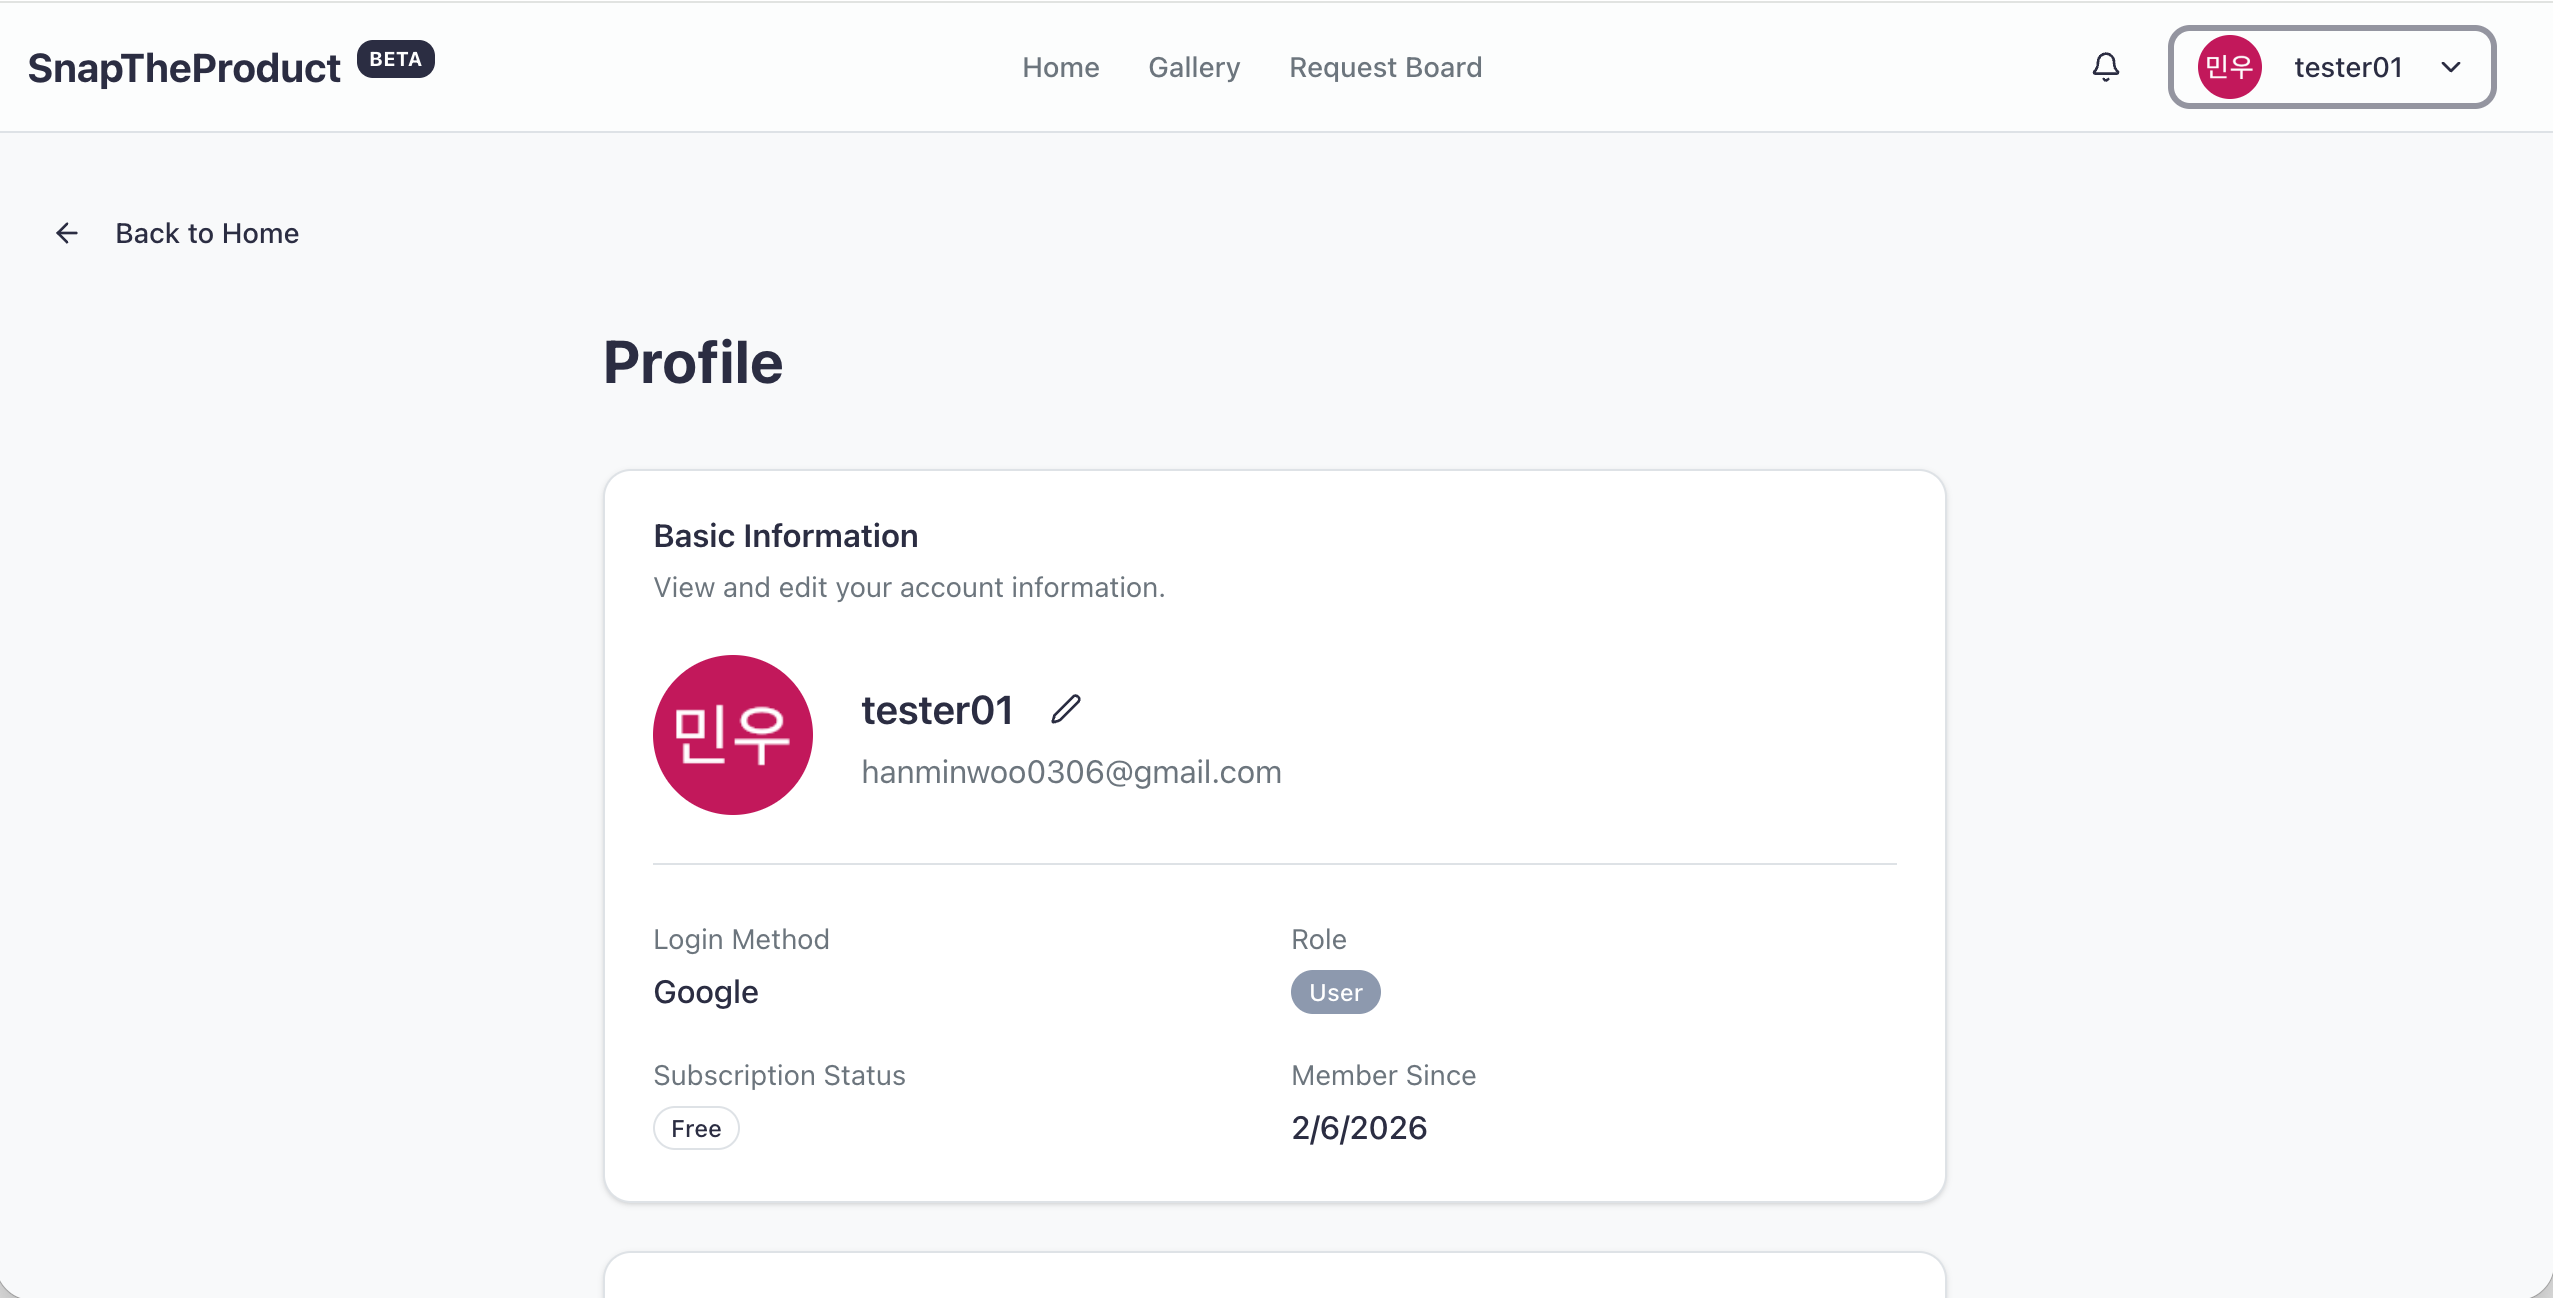Click the Free subscription badge

[x=696, y=1128]
